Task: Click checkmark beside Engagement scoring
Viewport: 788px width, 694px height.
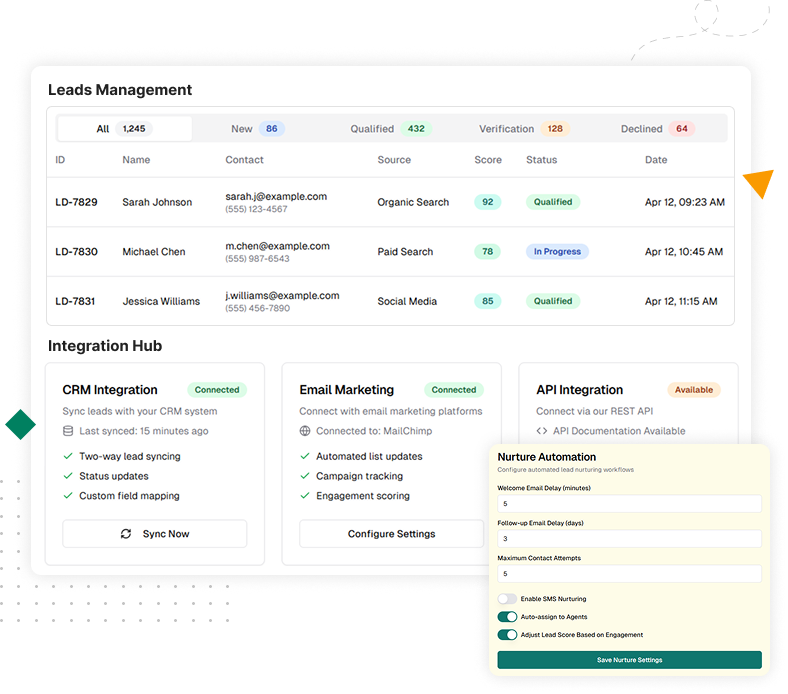Action: (x=305, y=497)
